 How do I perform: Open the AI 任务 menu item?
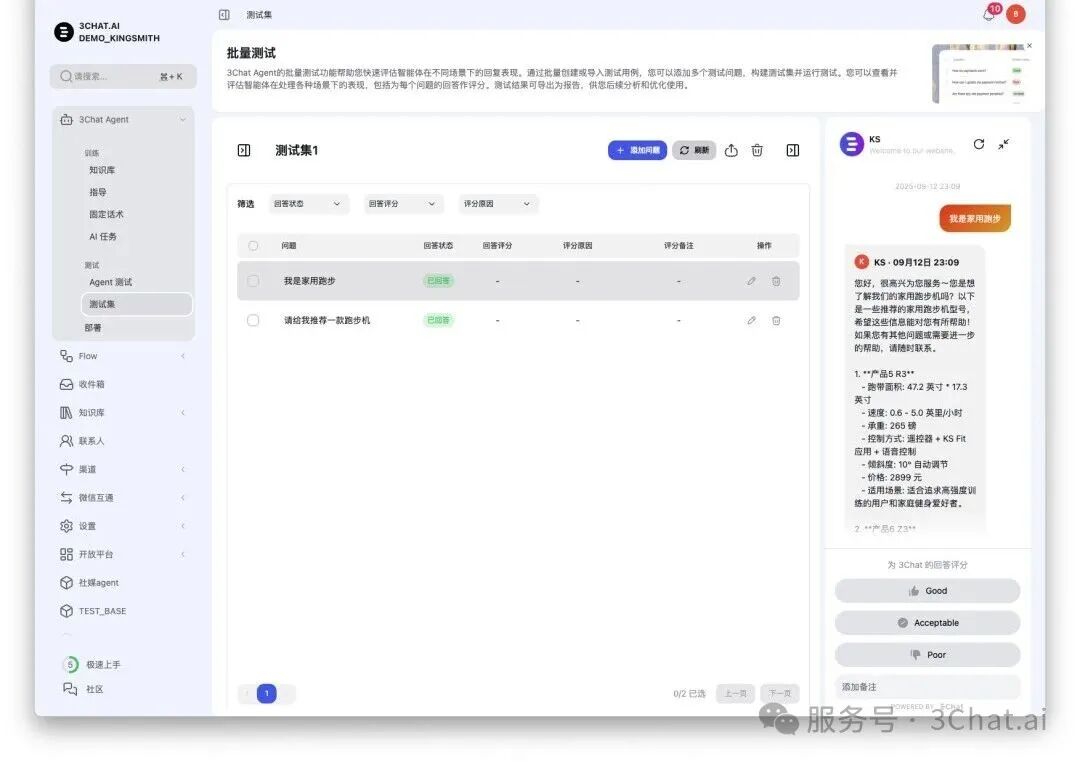(103, 236)
